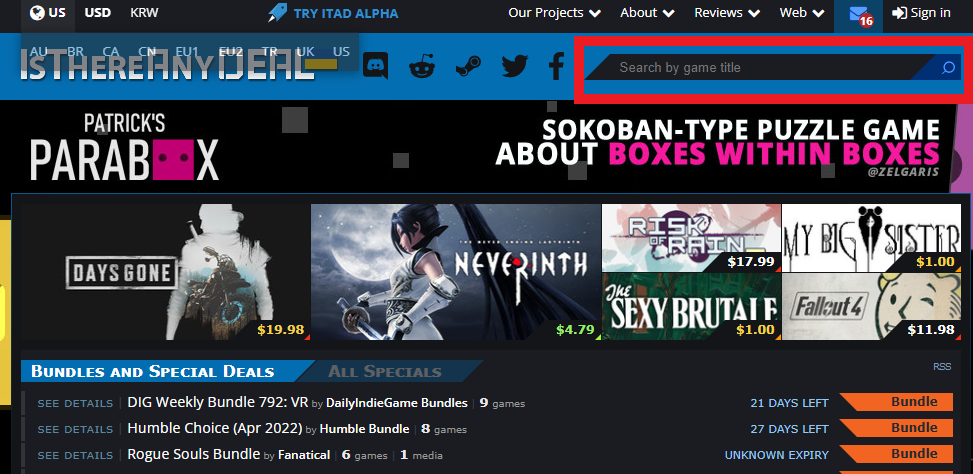The image size is (973, 474).
Task: See details for DIG Weekly Bundle 792
Action: (x=75, y=403)
